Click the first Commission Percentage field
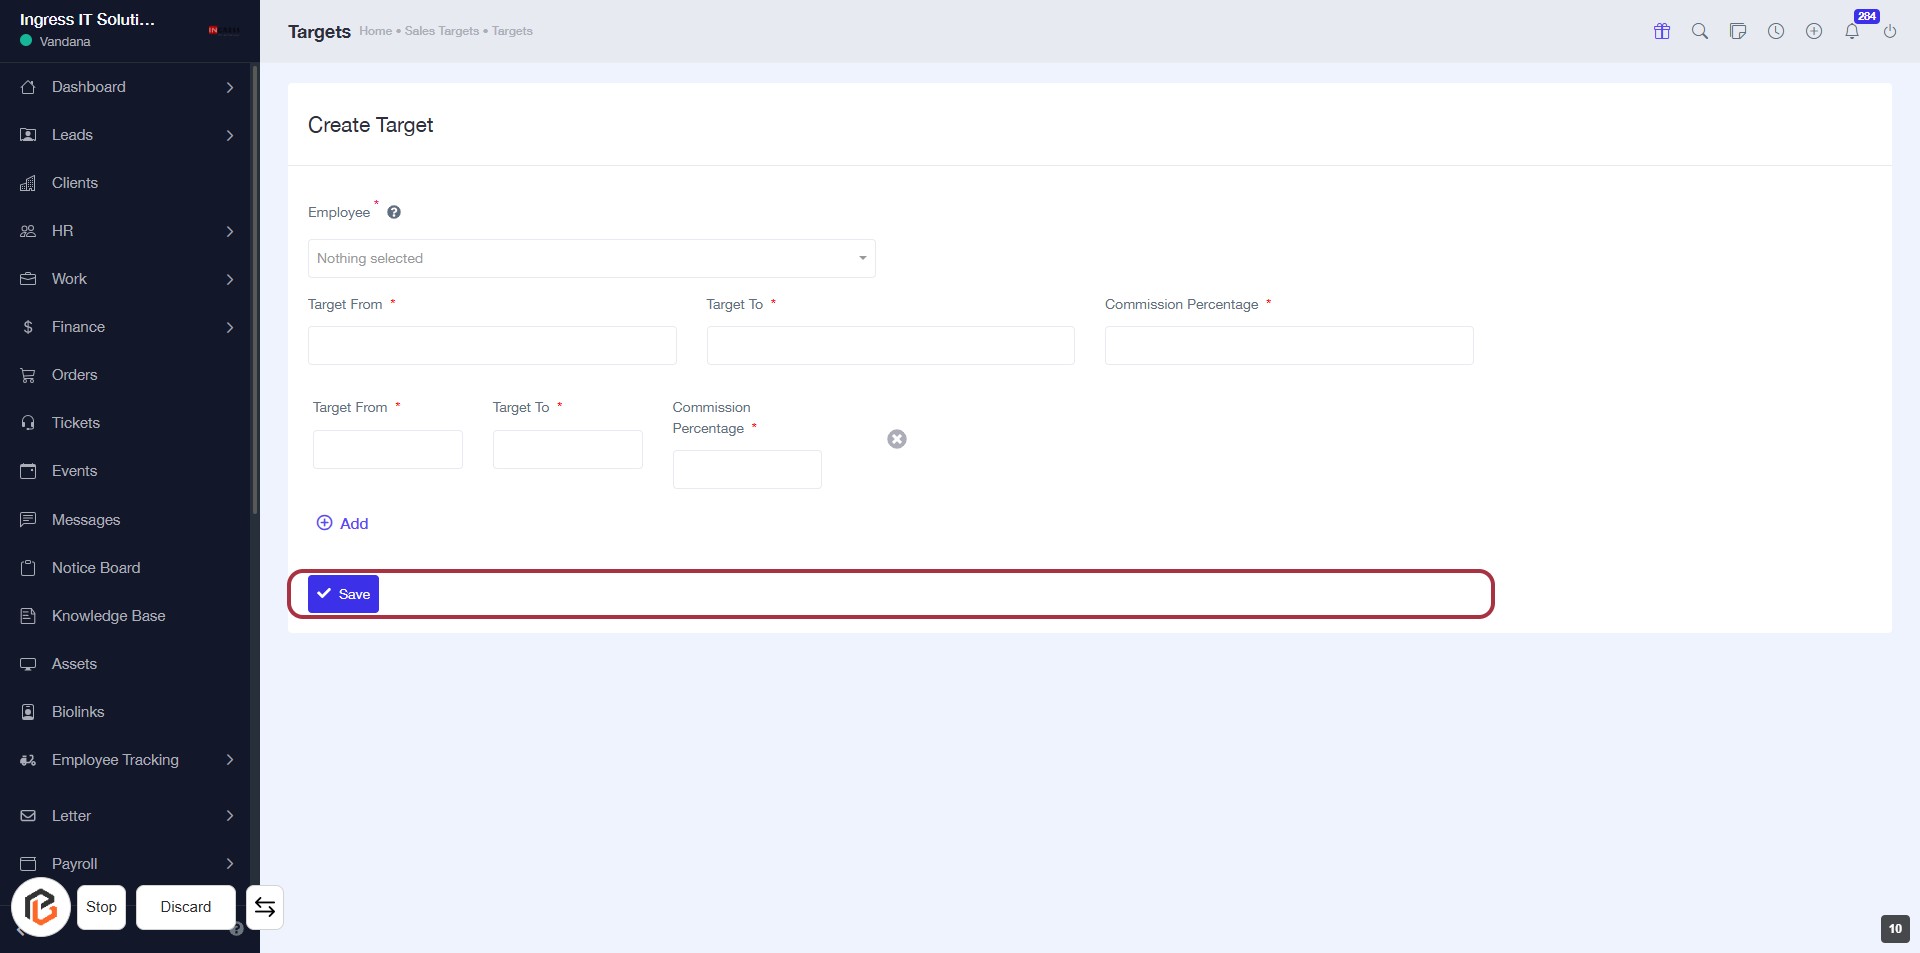 click(x=1288, y=345)
